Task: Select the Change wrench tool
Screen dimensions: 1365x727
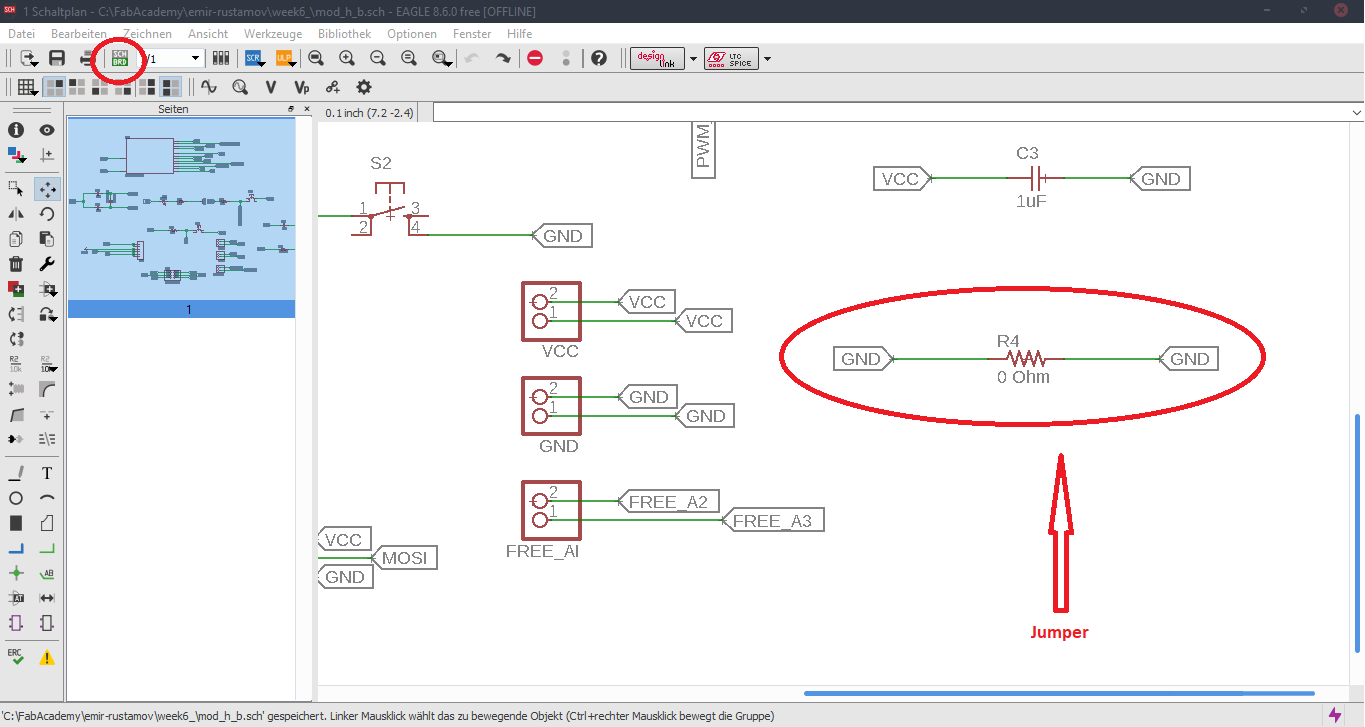Action: point(46,264)
